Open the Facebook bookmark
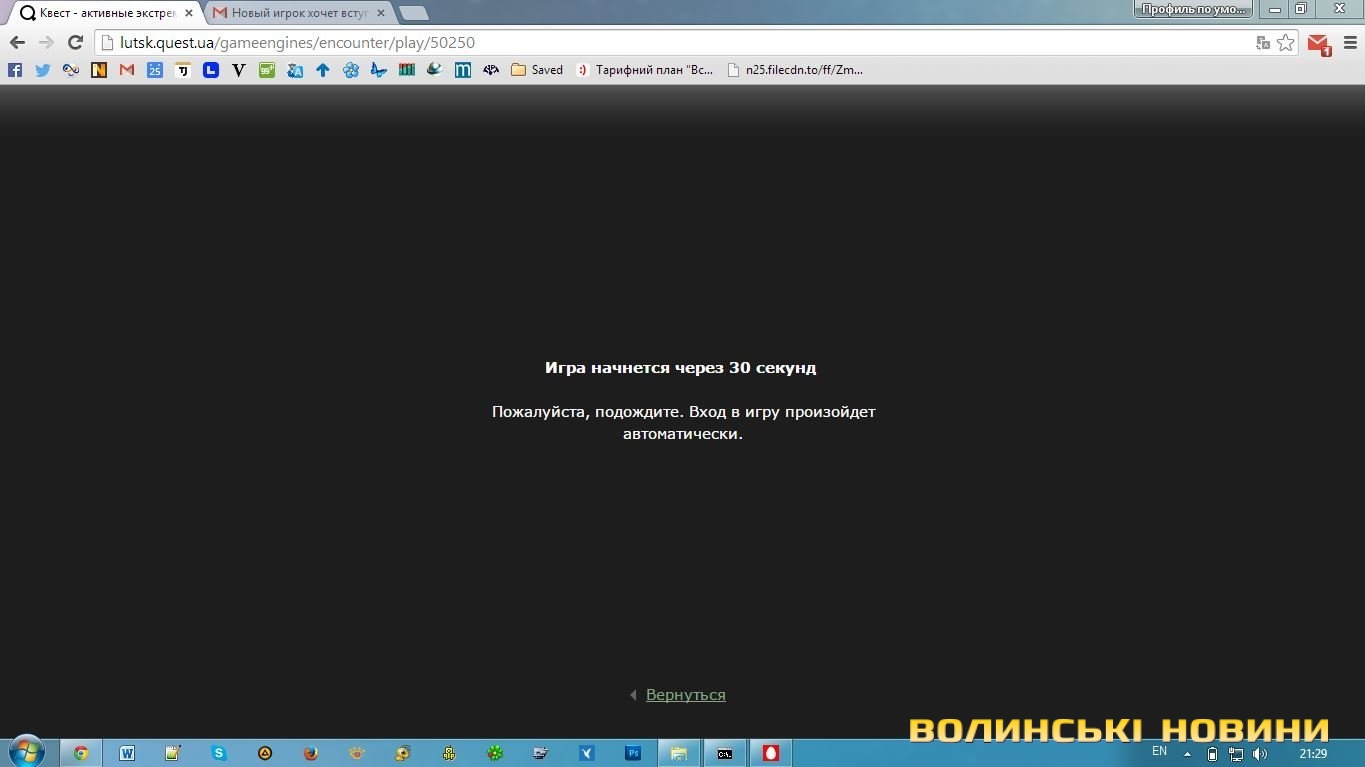The width and height of the screenshot is (1365, 767). [15, 70]
